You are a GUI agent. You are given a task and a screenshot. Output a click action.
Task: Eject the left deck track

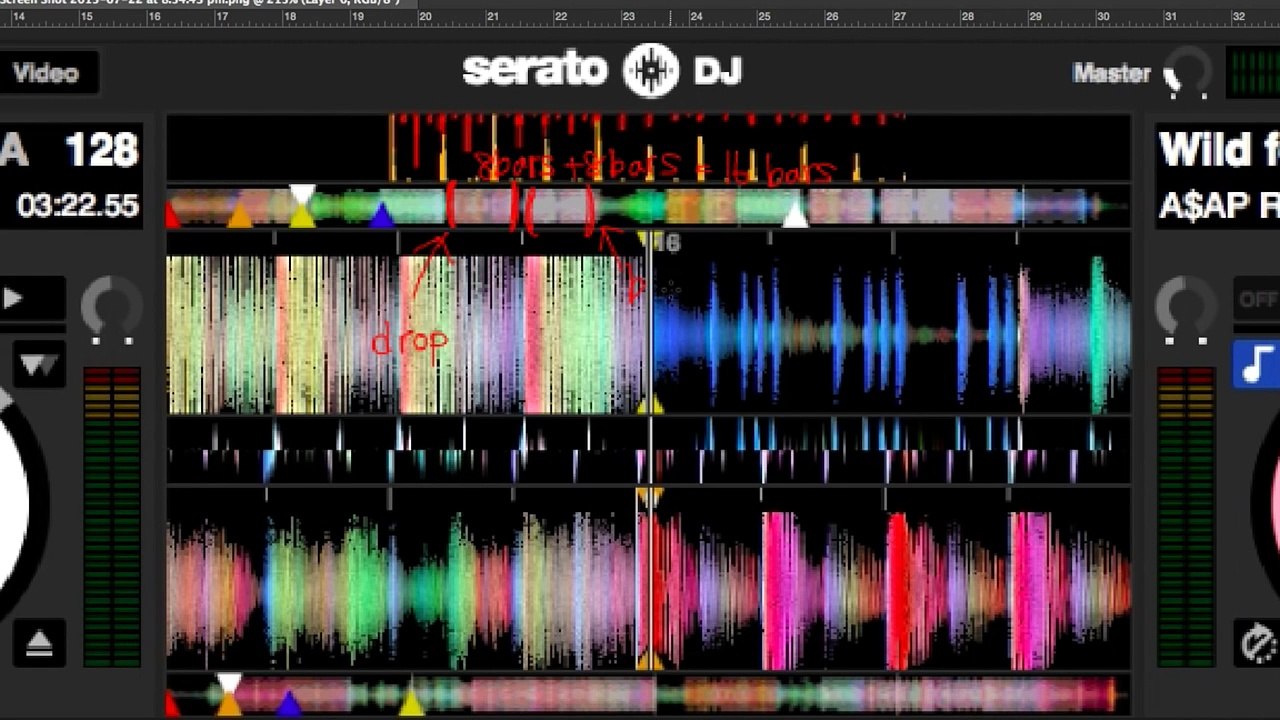[39, 643]
